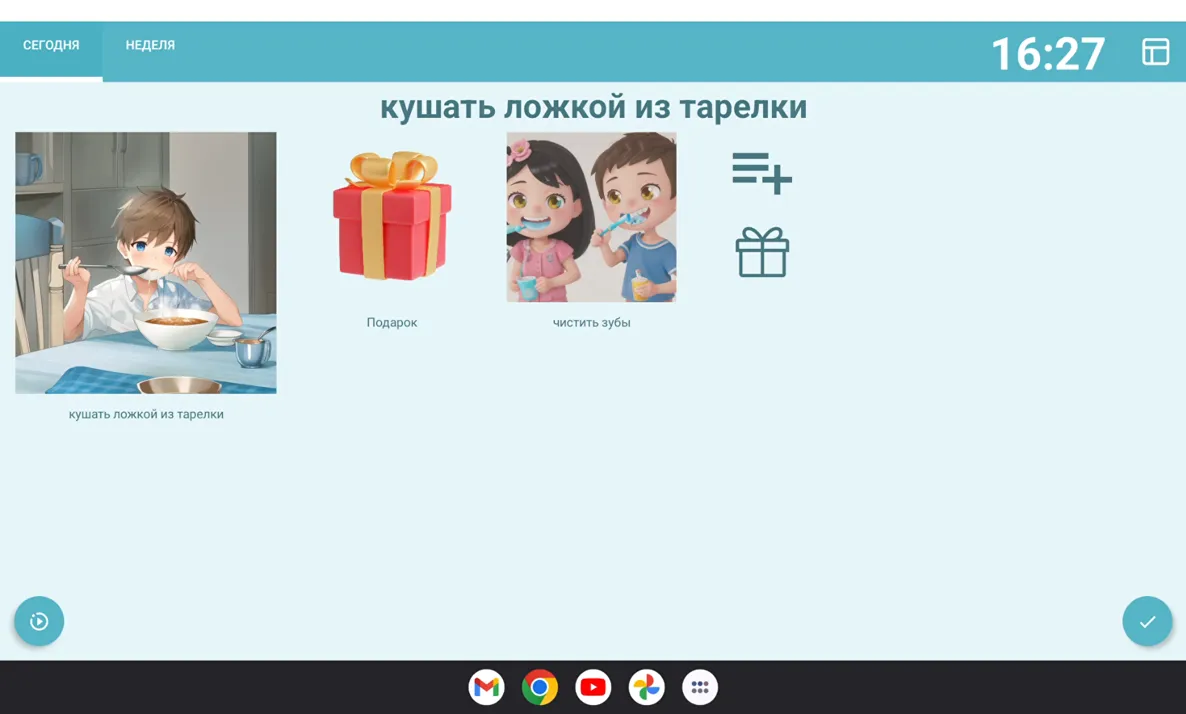Select the boy eating soup picture

point(146,262)
